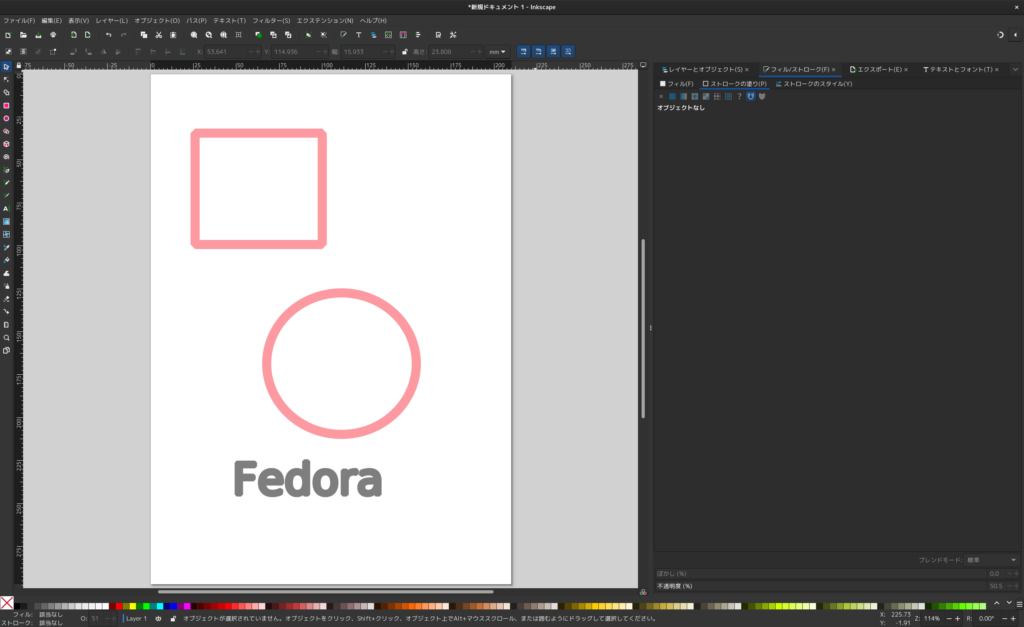This screenshot has width=1024, height=627.
Task: Expand the dock panel tabs chevron
Action: (x=1015, y=69)
